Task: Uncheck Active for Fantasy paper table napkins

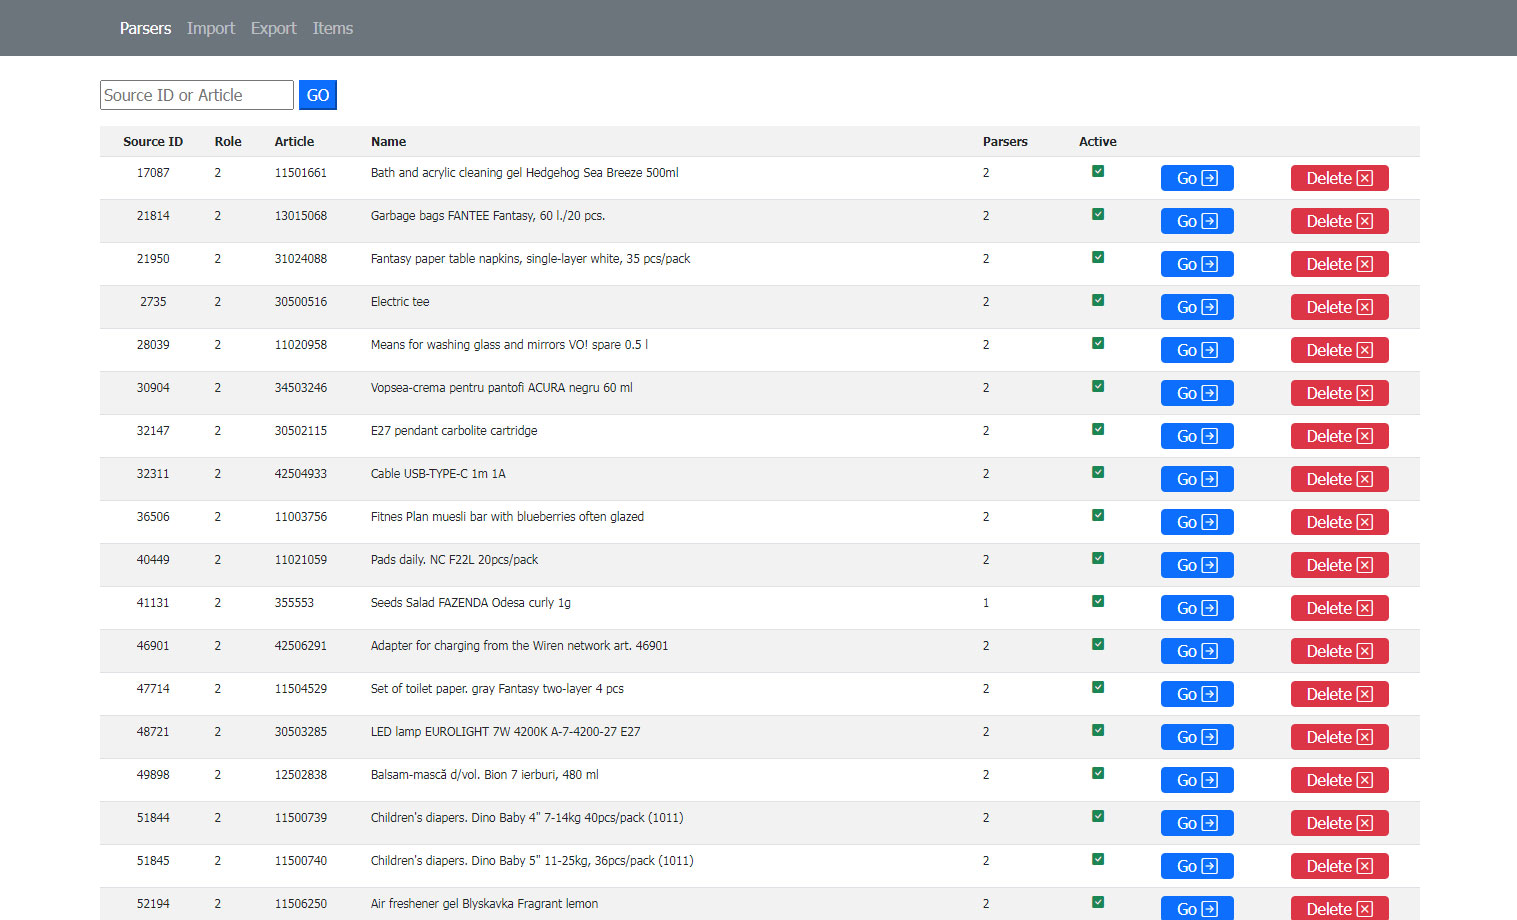Action: click(x=1098, y=257)
